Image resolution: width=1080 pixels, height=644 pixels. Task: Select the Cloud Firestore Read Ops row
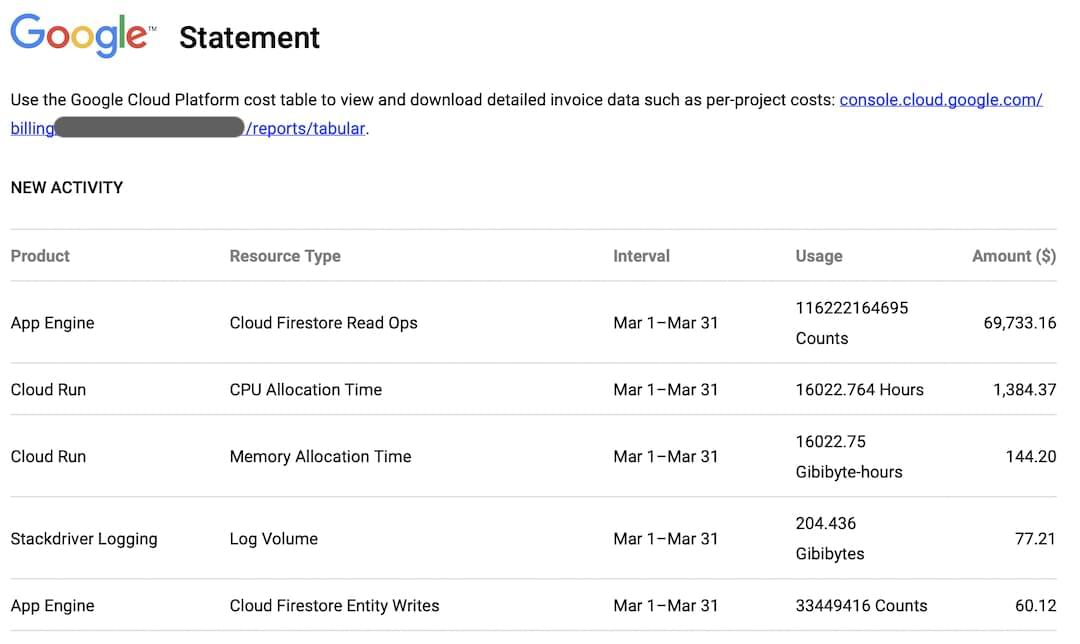pos(323,323)
